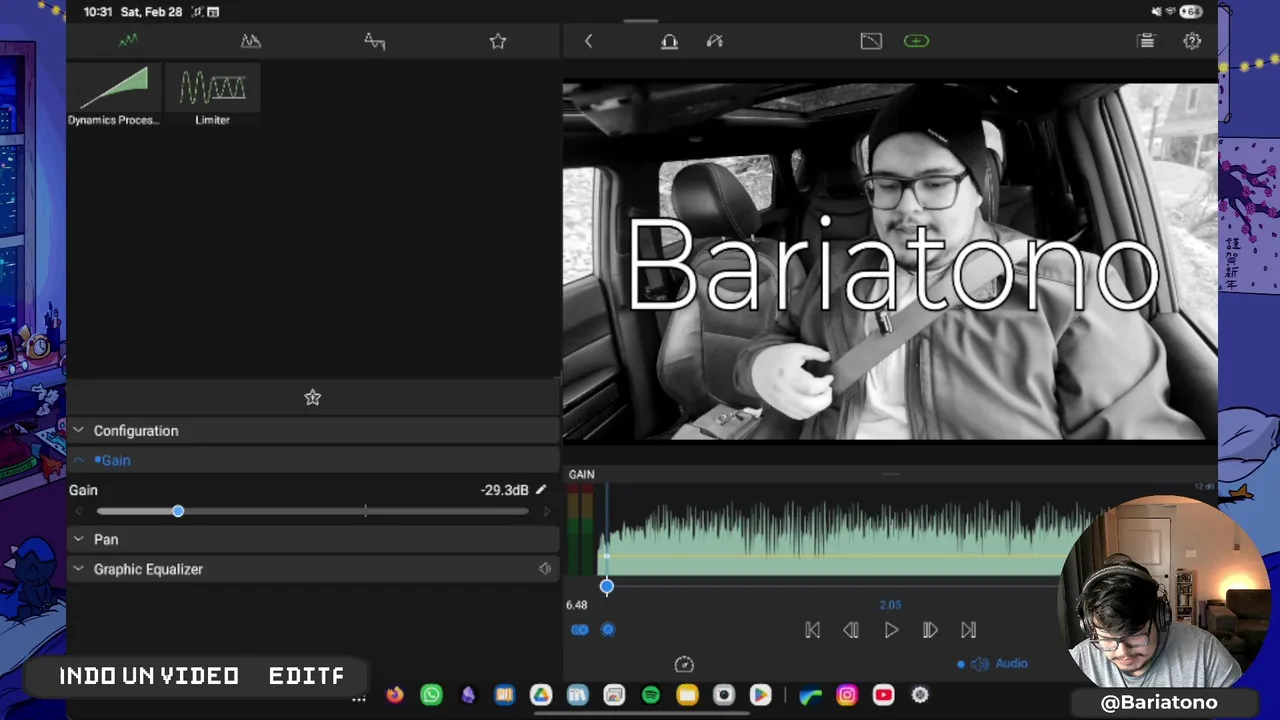The height and width of the screenshot is (720, 1280).
Task: Open system settings gear in the taskbar
Action: point(920,695)
